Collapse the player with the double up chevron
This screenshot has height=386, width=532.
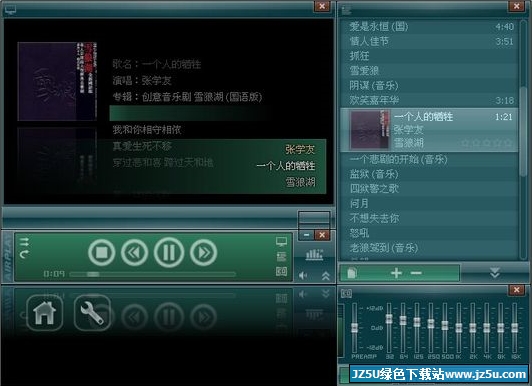point(326,276)
